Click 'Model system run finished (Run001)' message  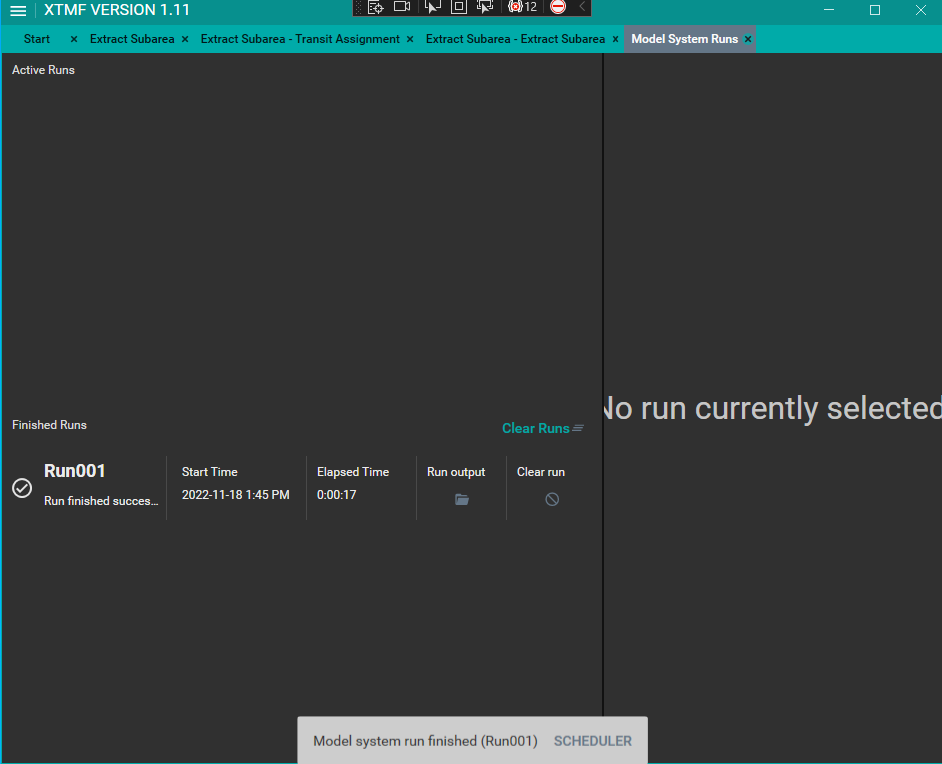tap(425, 741)
